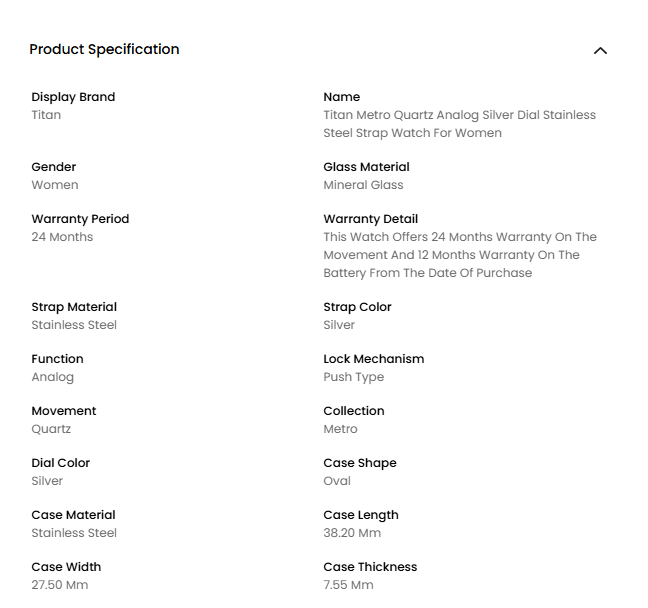This screenshot has width=648, height=608.
Task: Select the Display Brand value Titan
Action: (46, 115)
